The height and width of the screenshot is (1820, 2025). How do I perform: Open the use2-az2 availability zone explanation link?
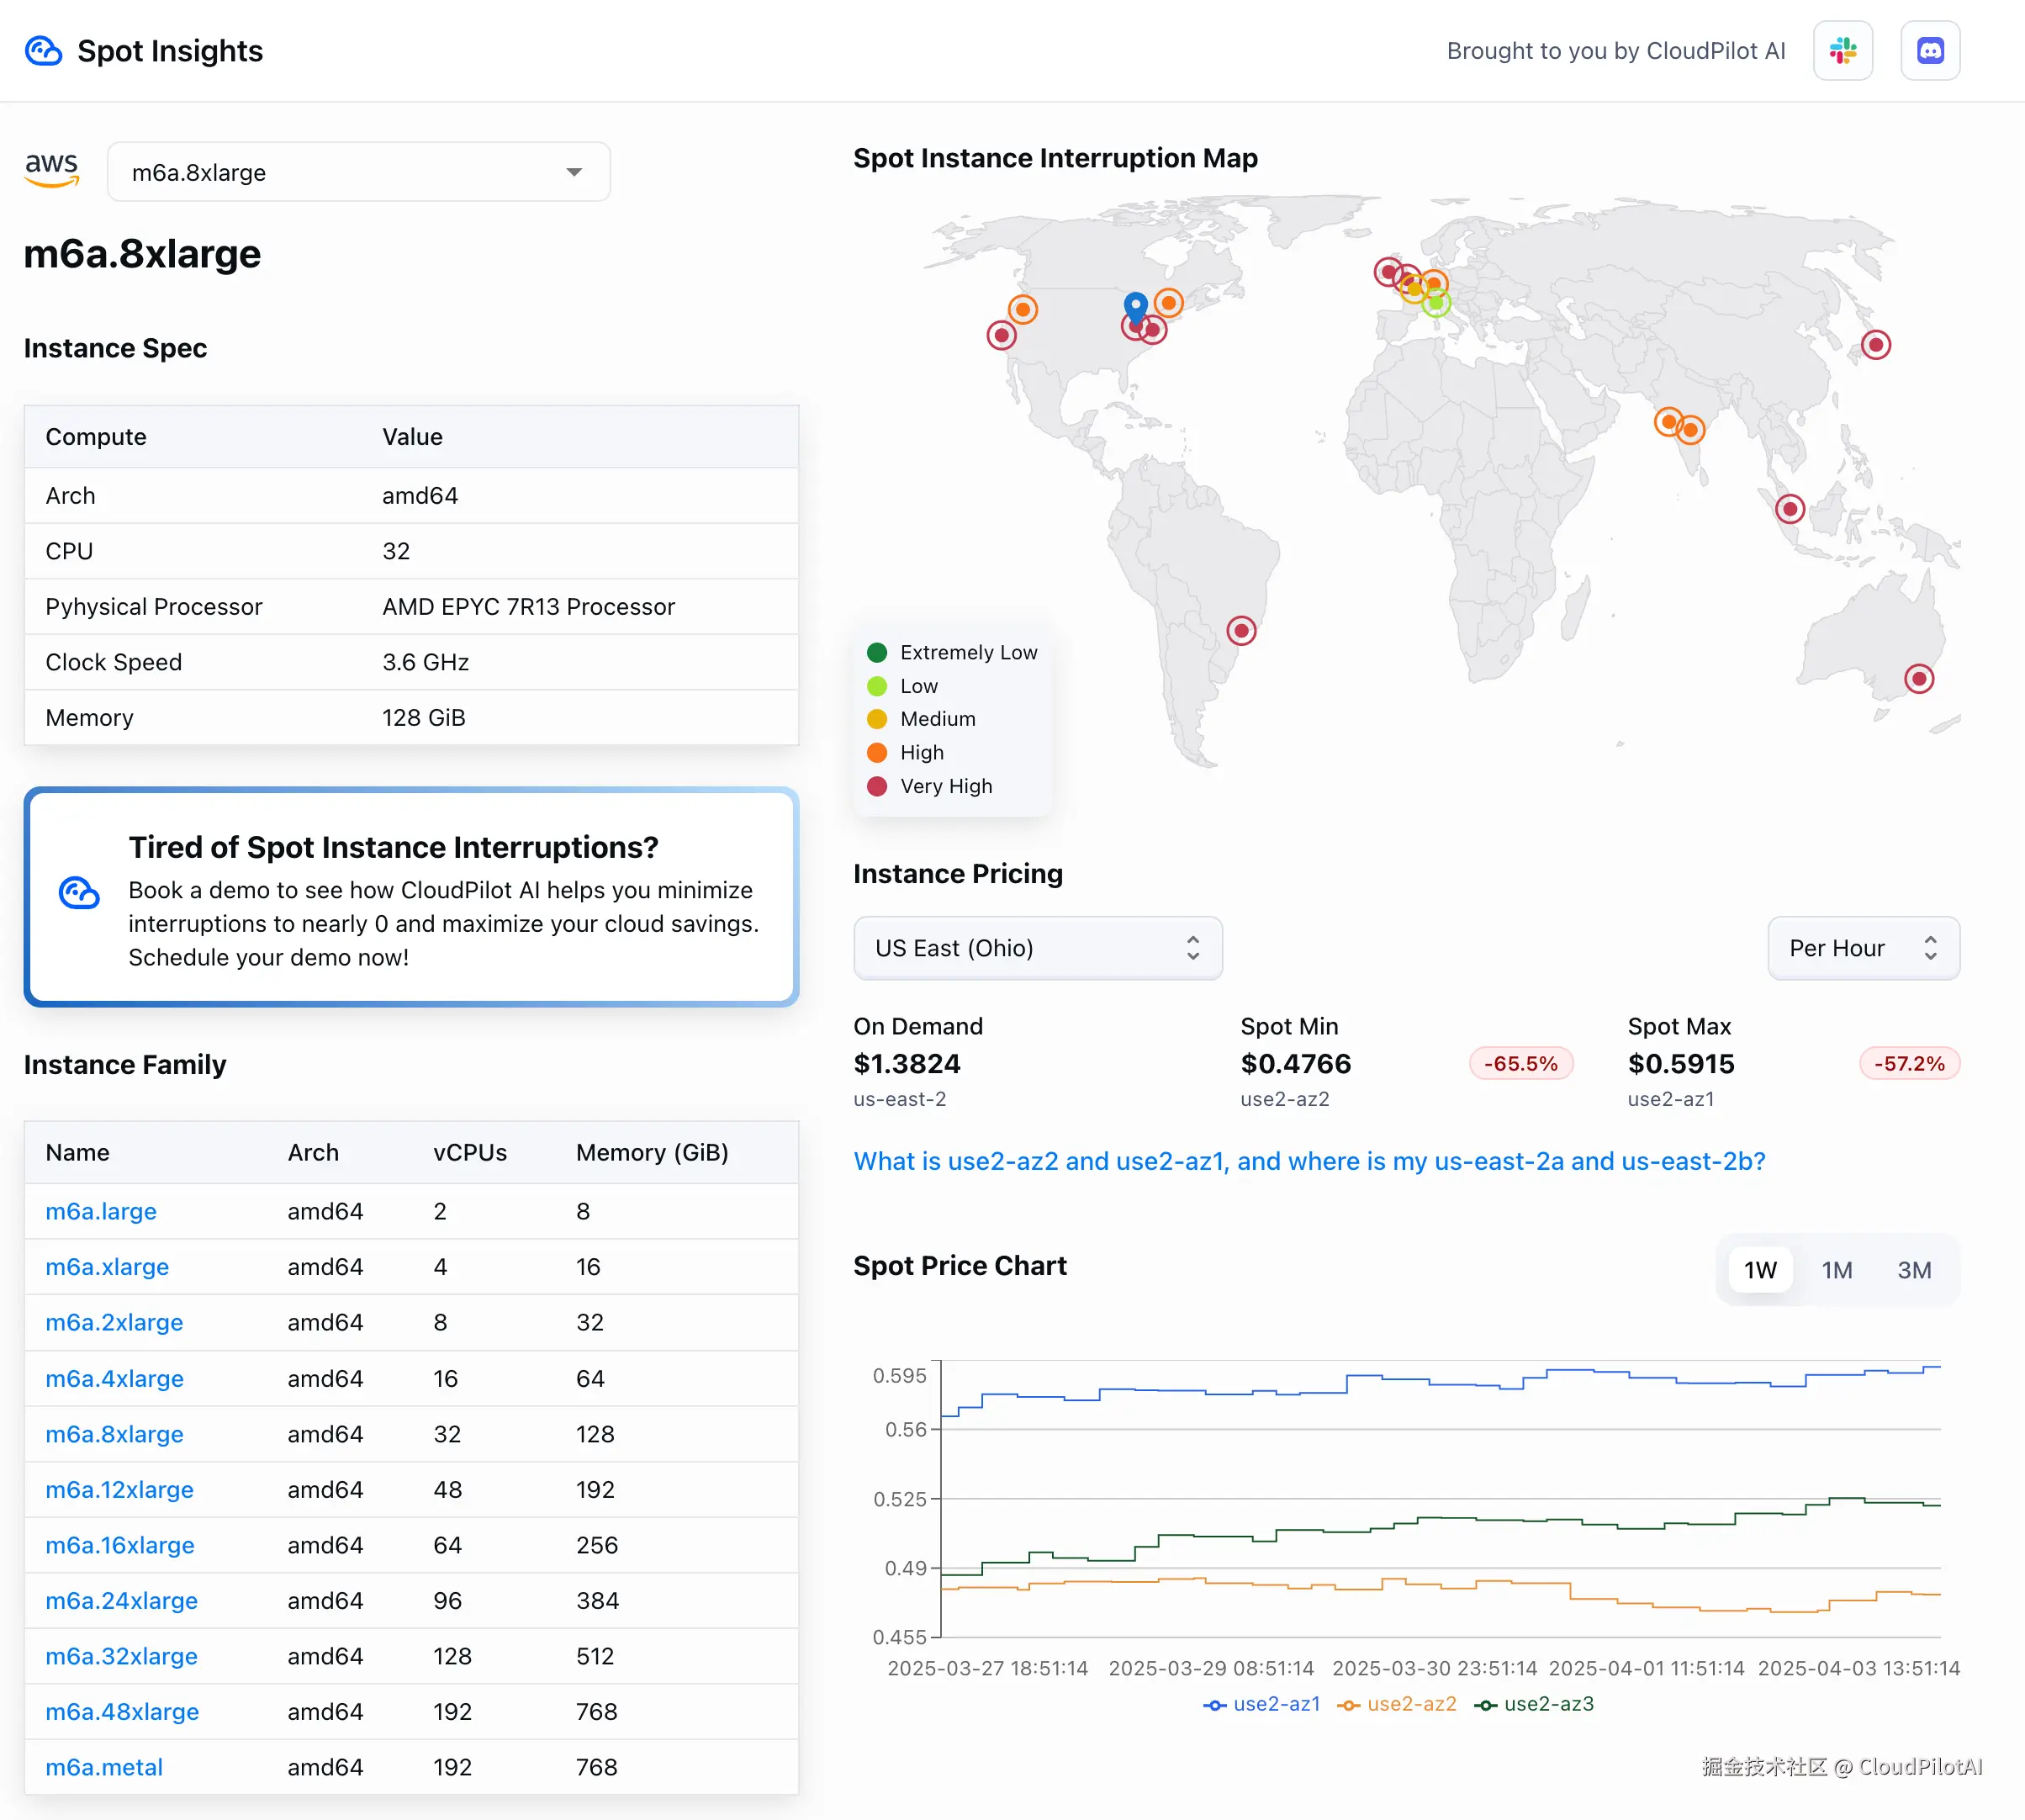point(1309,1161)
